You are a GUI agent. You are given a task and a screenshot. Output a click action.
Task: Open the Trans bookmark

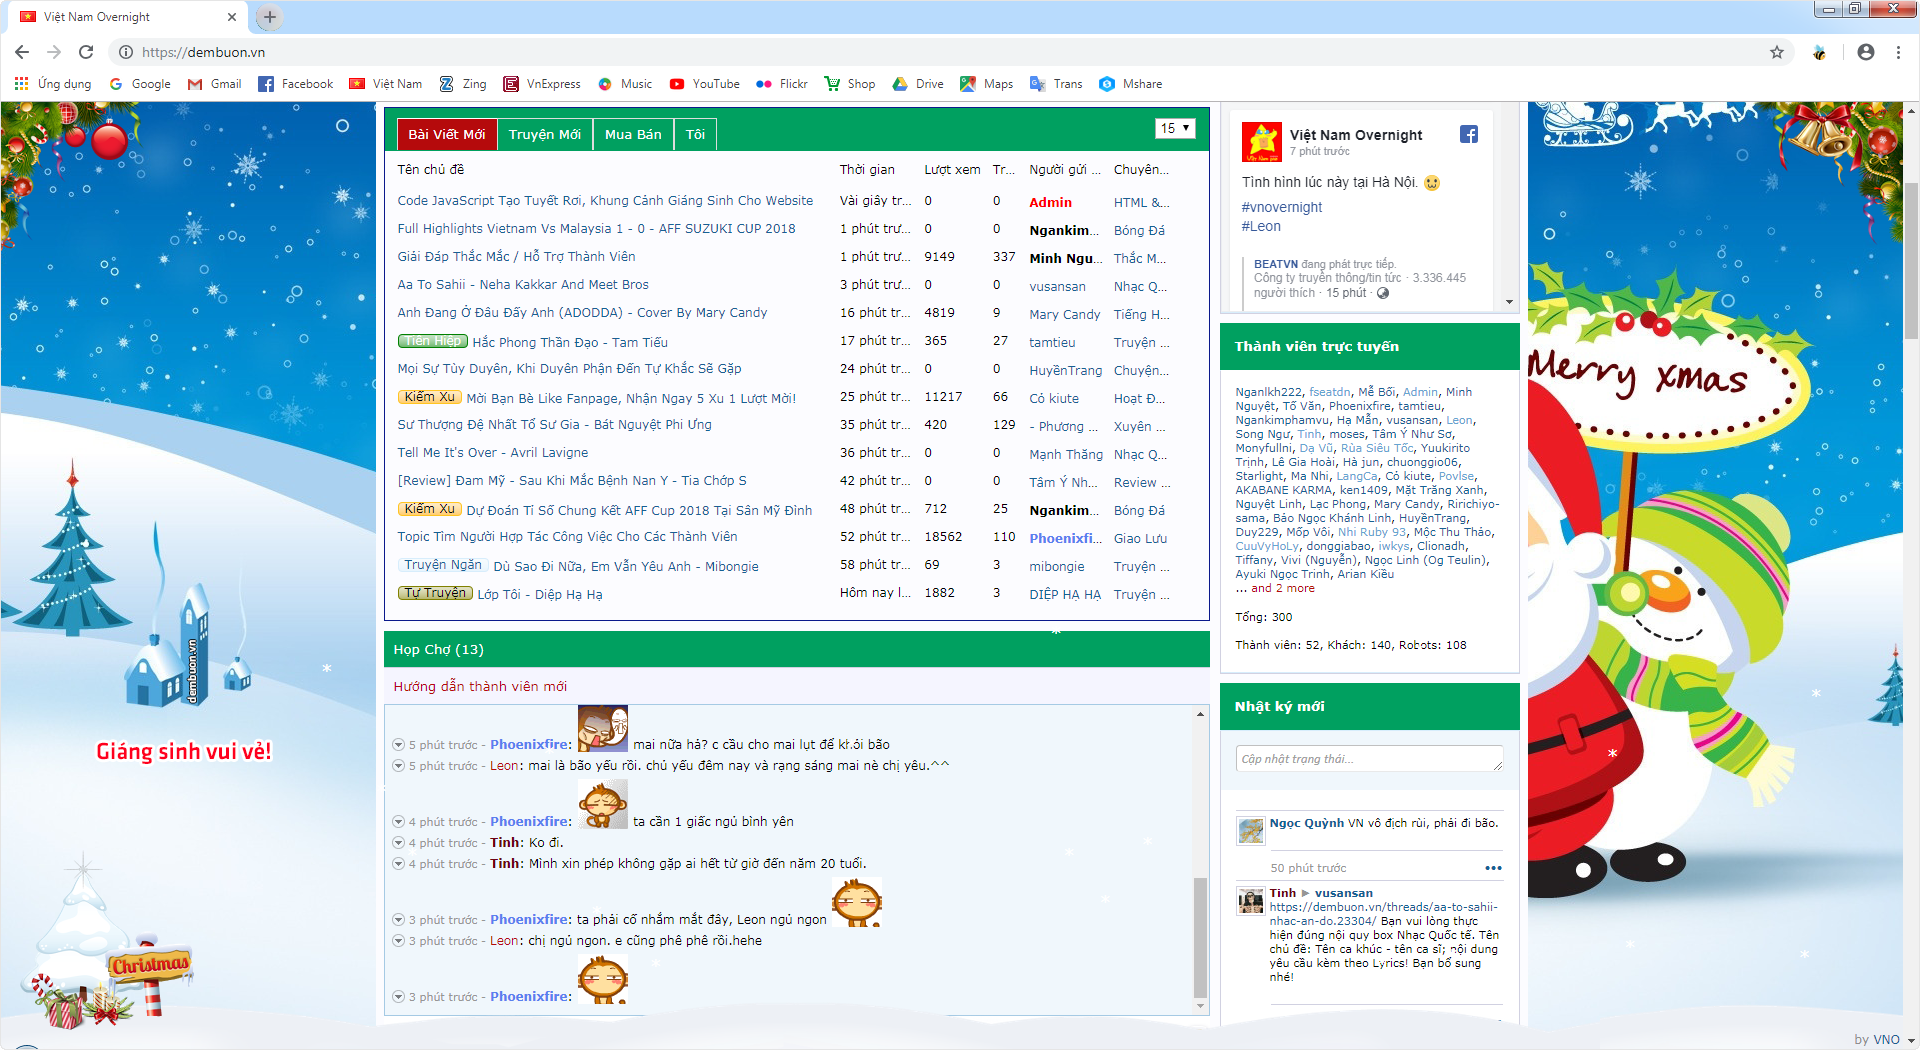(x=1056, y=84)
